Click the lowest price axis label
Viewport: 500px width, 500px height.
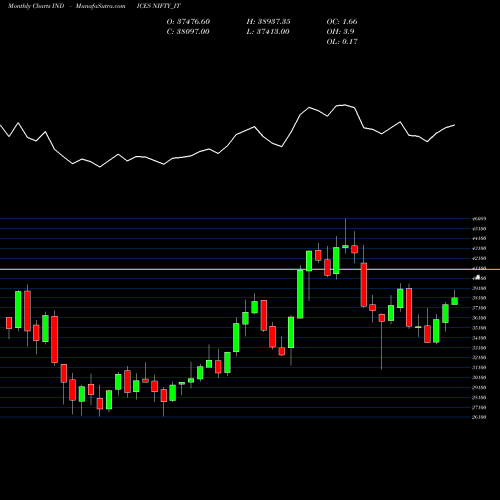pos(479,417)
